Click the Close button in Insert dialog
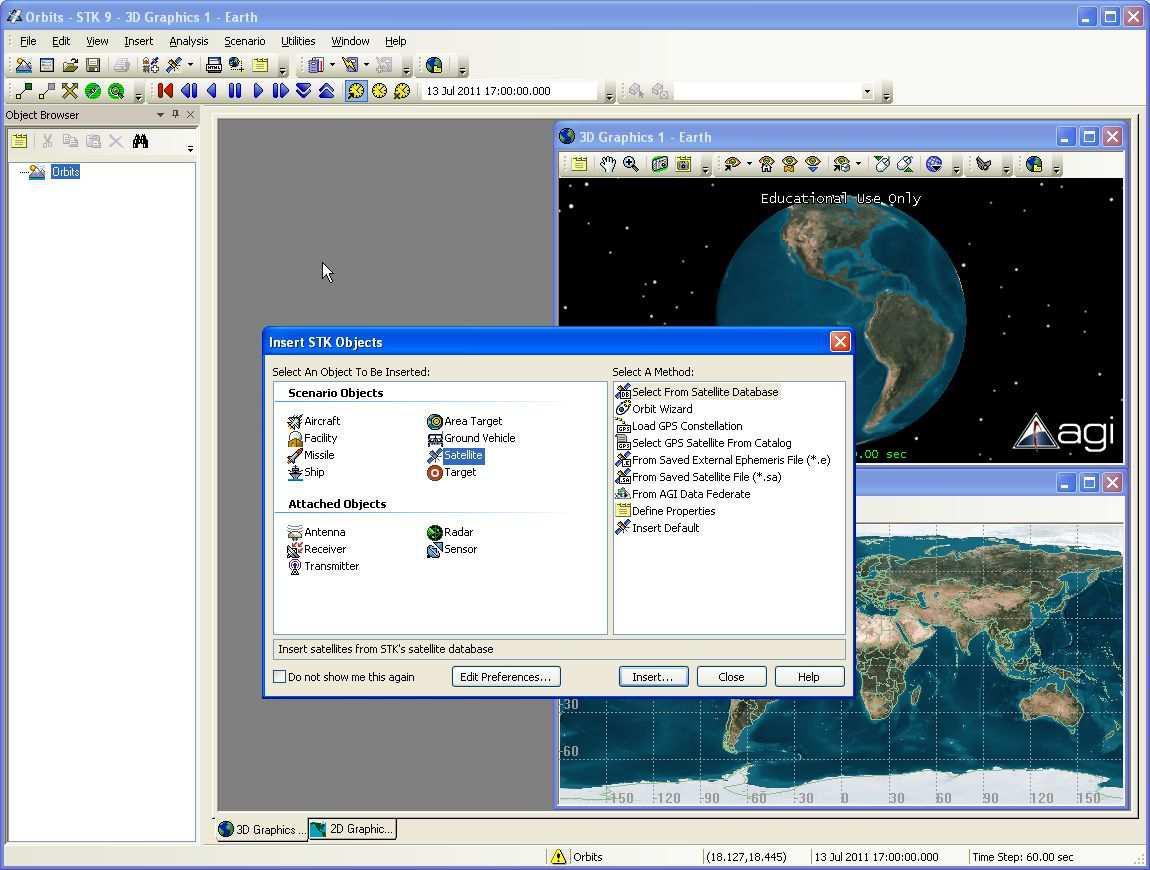Image resolution: width=1150 pixels, height=870 pixels. click(731, 676)
